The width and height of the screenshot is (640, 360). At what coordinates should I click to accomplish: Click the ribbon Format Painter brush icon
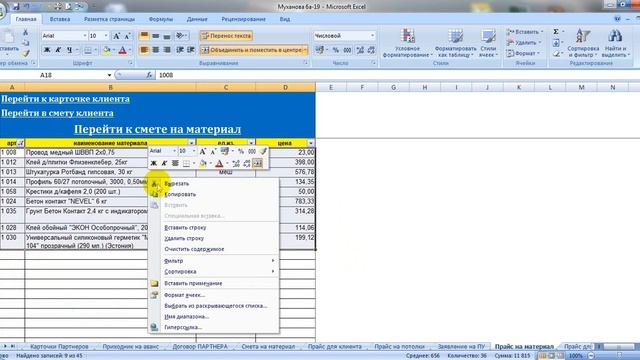point(25,53)
